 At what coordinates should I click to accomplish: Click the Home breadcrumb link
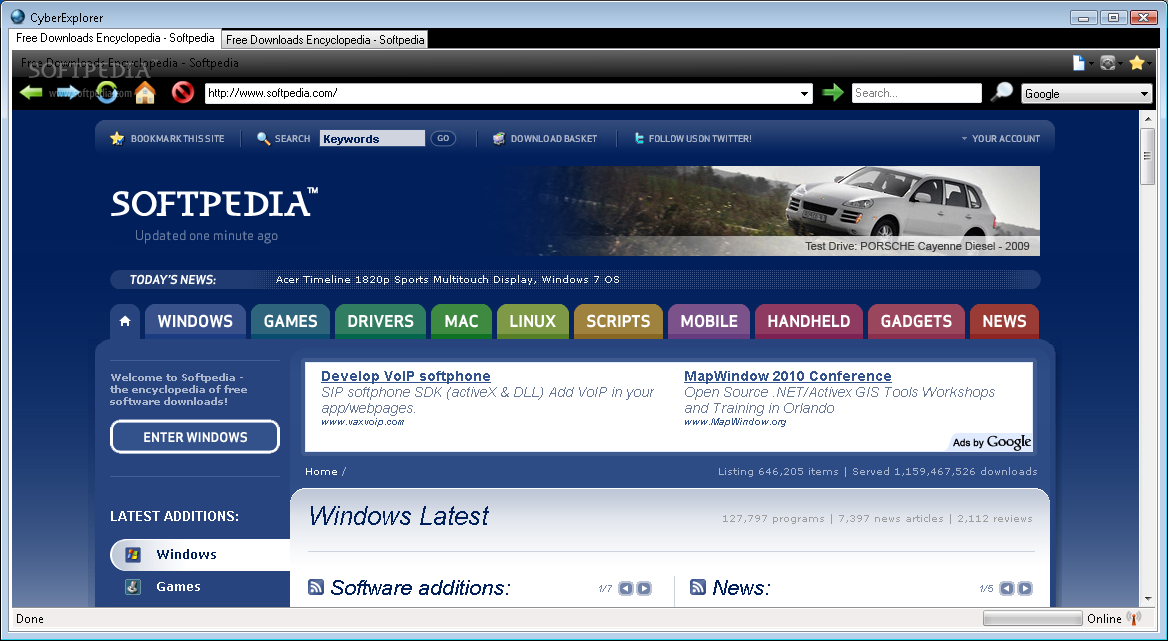(x=321, y=471)
